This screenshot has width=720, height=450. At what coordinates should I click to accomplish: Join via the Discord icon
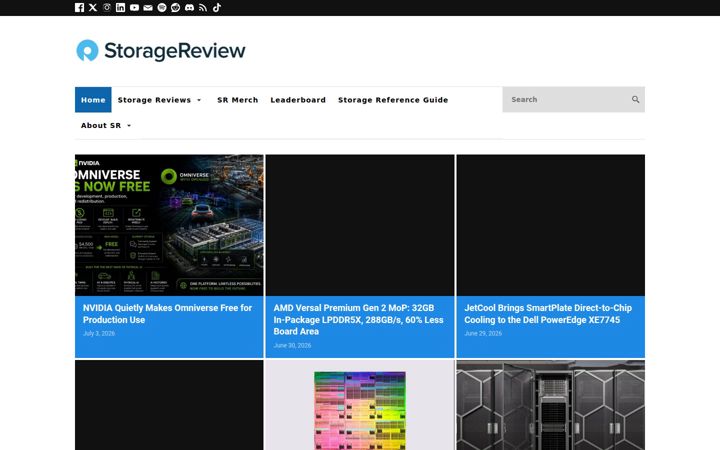(189, 7)
